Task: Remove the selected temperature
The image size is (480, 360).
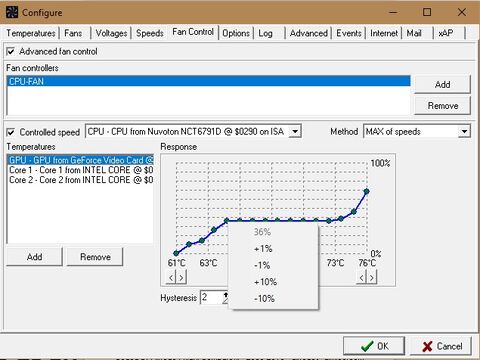Action: [95, 257]
